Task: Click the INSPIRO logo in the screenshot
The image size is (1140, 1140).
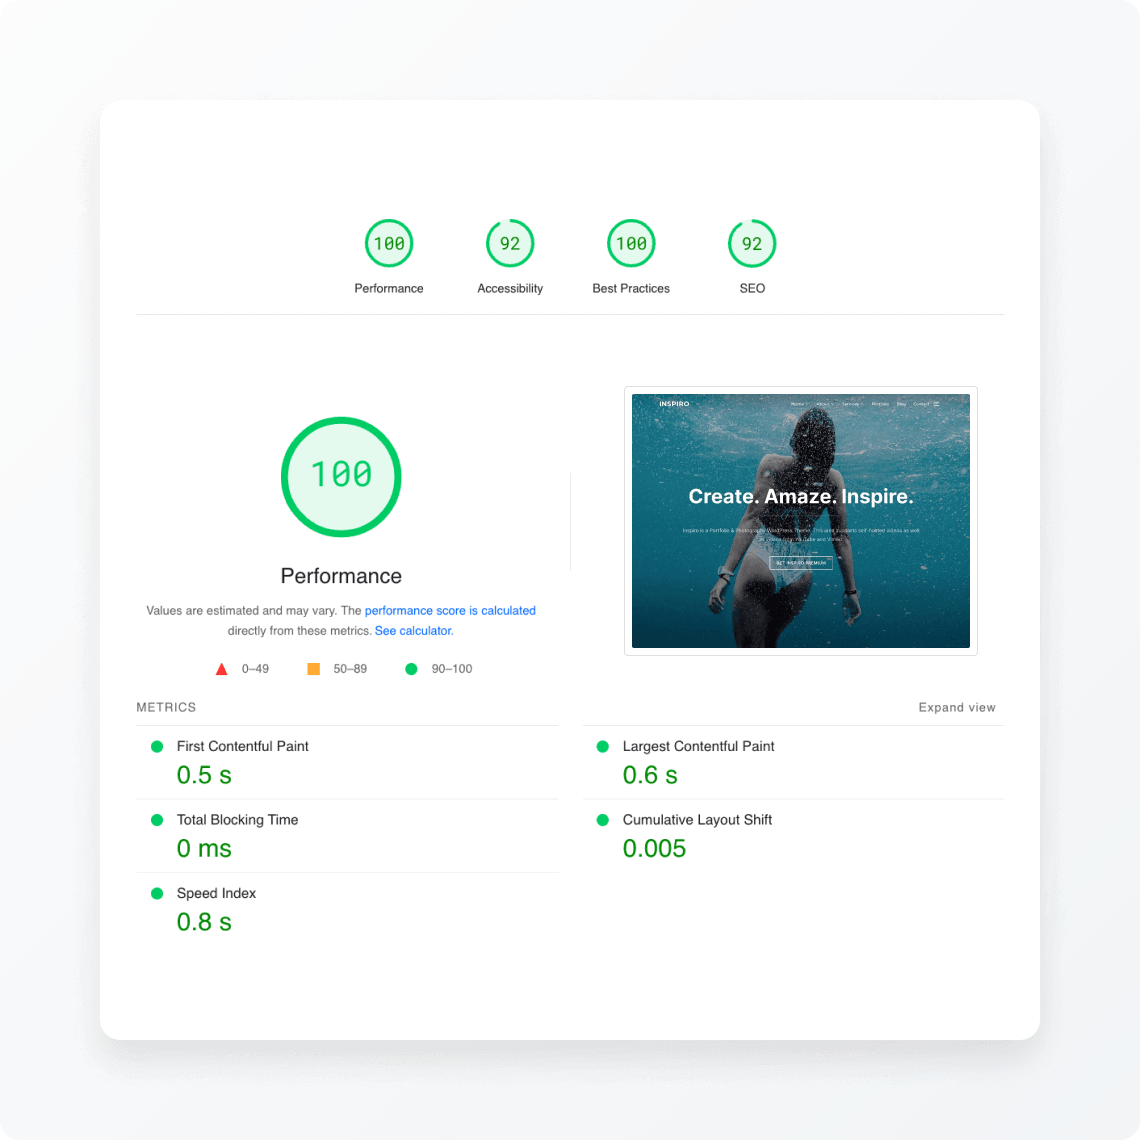Action: [x=674, y=404]
